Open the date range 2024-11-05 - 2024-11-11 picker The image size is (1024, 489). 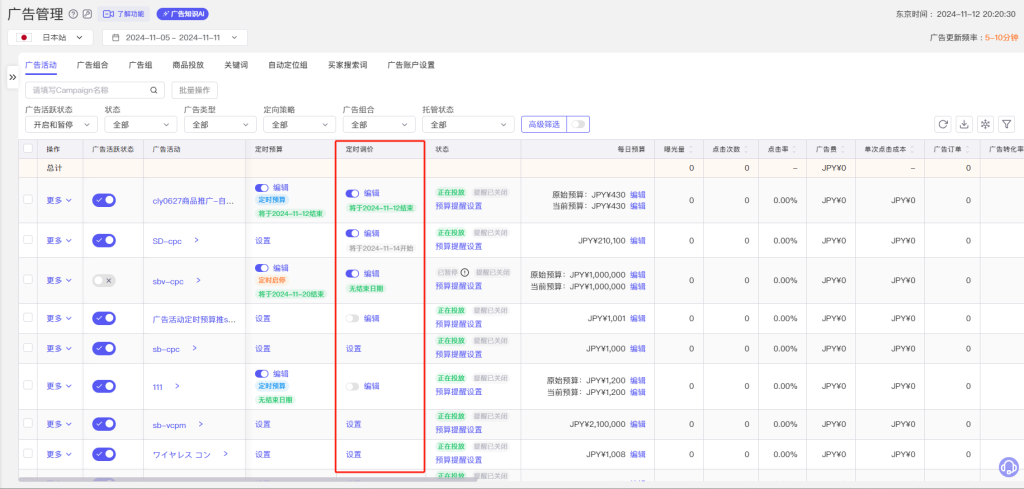coord(175,38)
